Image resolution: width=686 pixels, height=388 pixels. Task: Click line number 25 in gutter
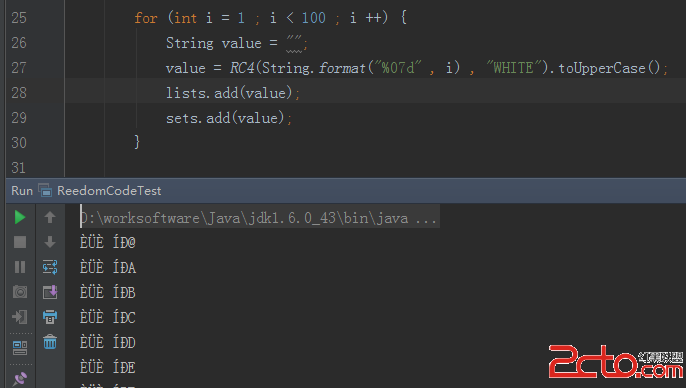(19, 18)
